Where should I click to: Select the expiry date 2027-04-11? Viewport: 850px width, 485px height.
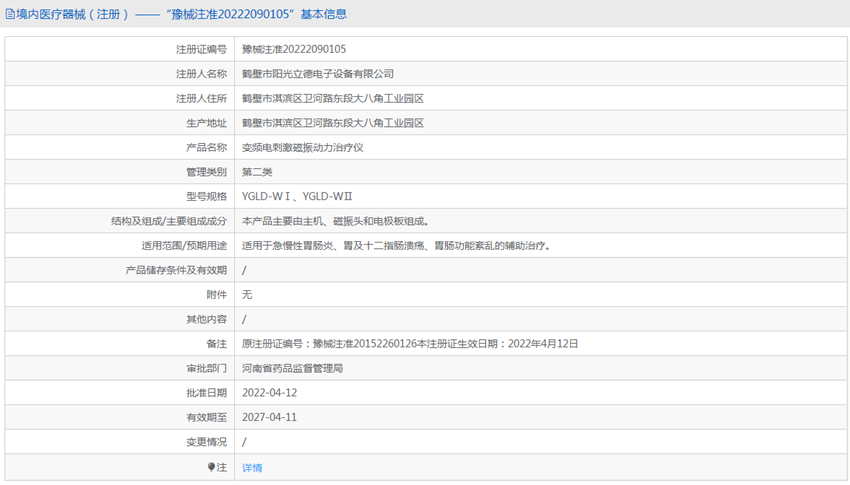pos(269,417)
